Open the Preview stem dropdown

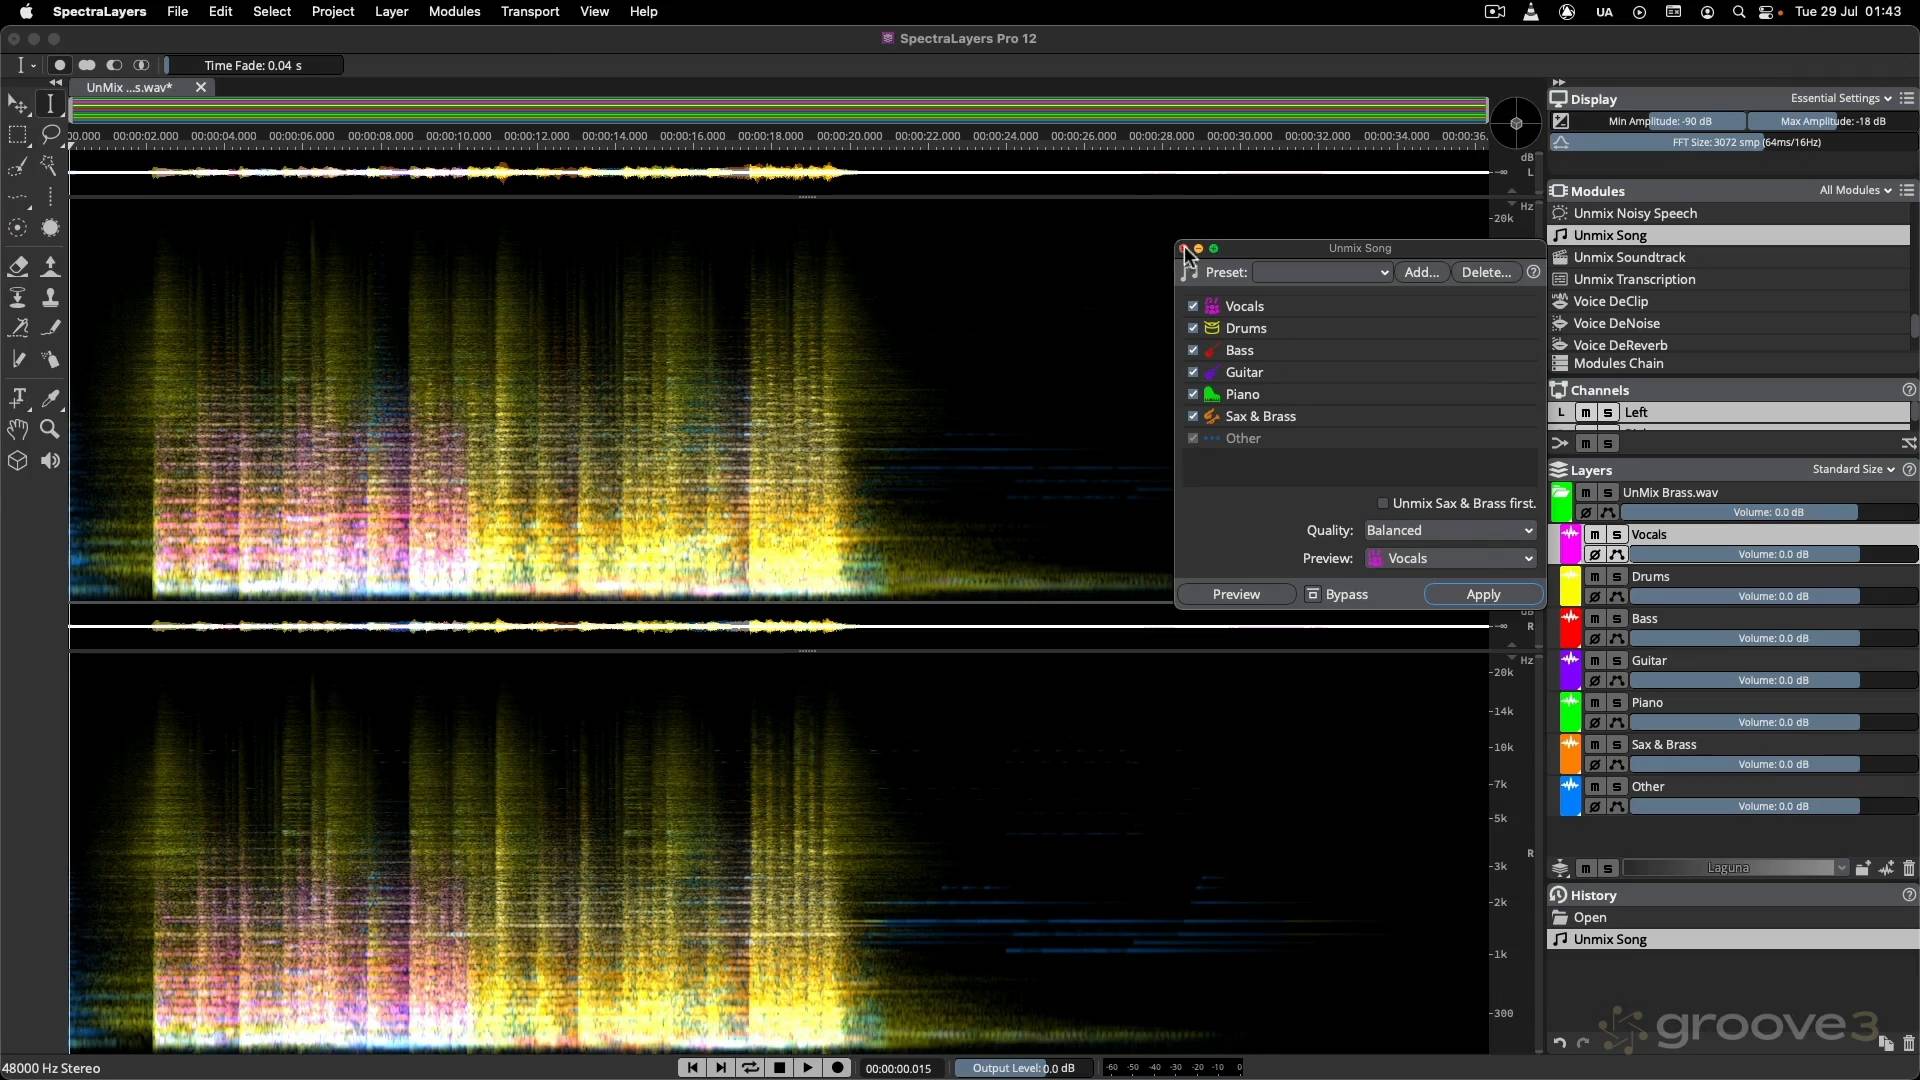coord(1450,559)
